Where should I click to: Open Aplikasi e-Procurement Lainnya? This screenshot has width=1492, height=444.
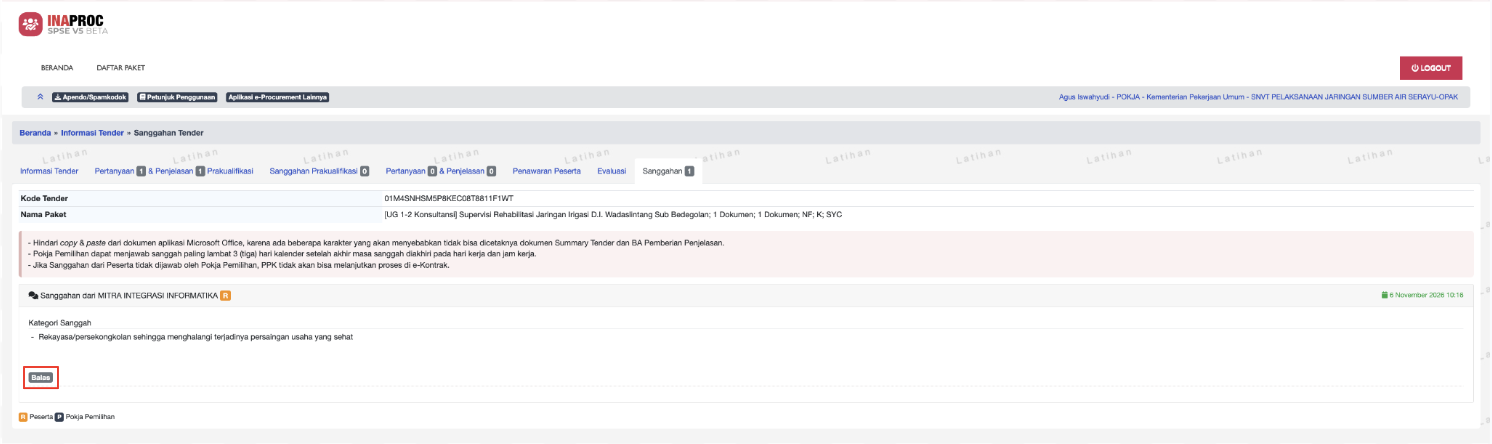click(x=278, y=97)
